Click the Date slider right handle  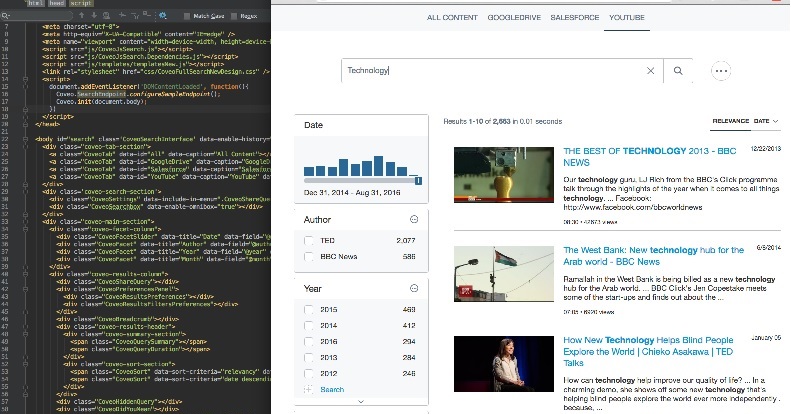(418, 181)
